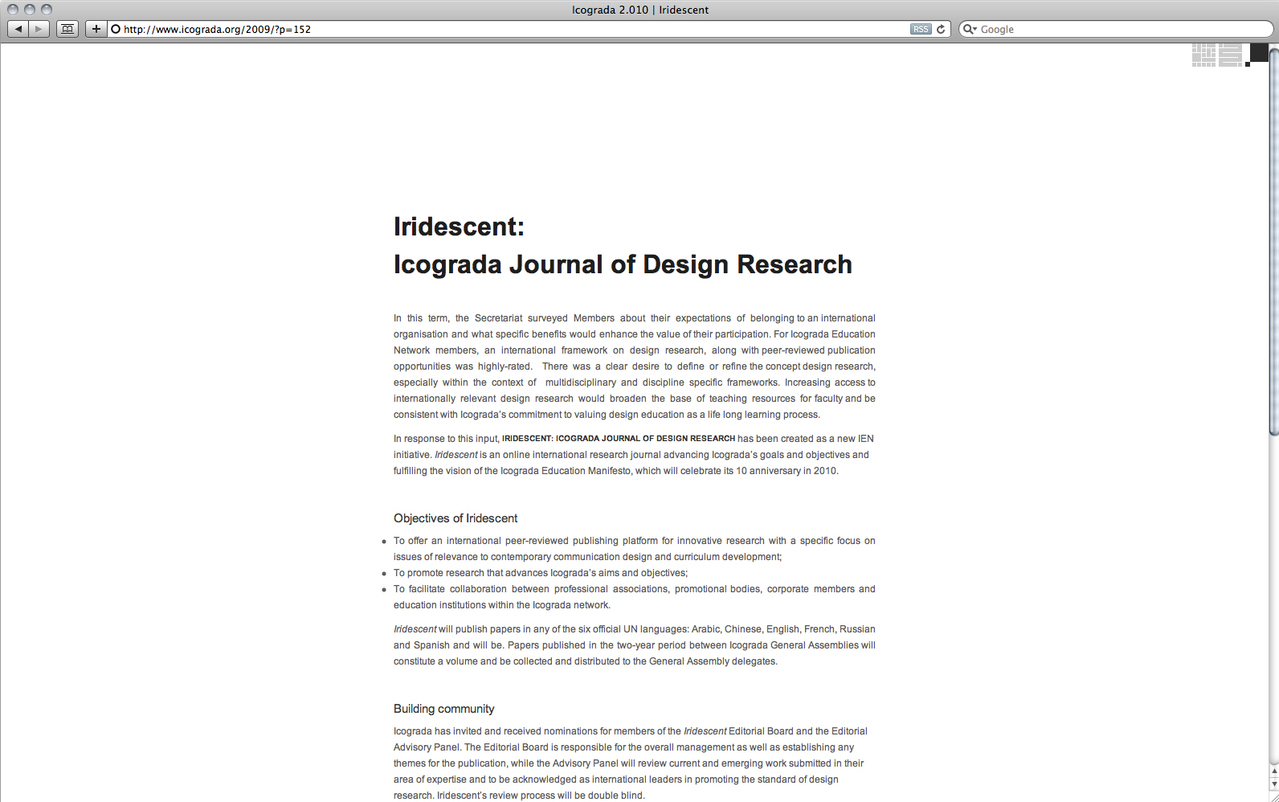Select the grid layout icon on the webpage
This screenshot has width=1279, height=802.
pos(1204,54)
